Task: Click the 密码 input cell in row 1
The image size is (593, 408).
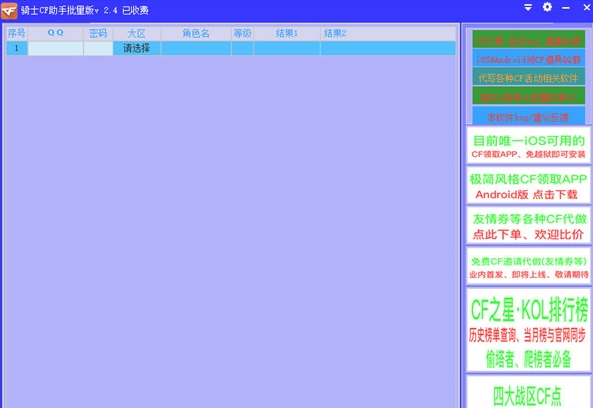Action: tap(98, 48)
